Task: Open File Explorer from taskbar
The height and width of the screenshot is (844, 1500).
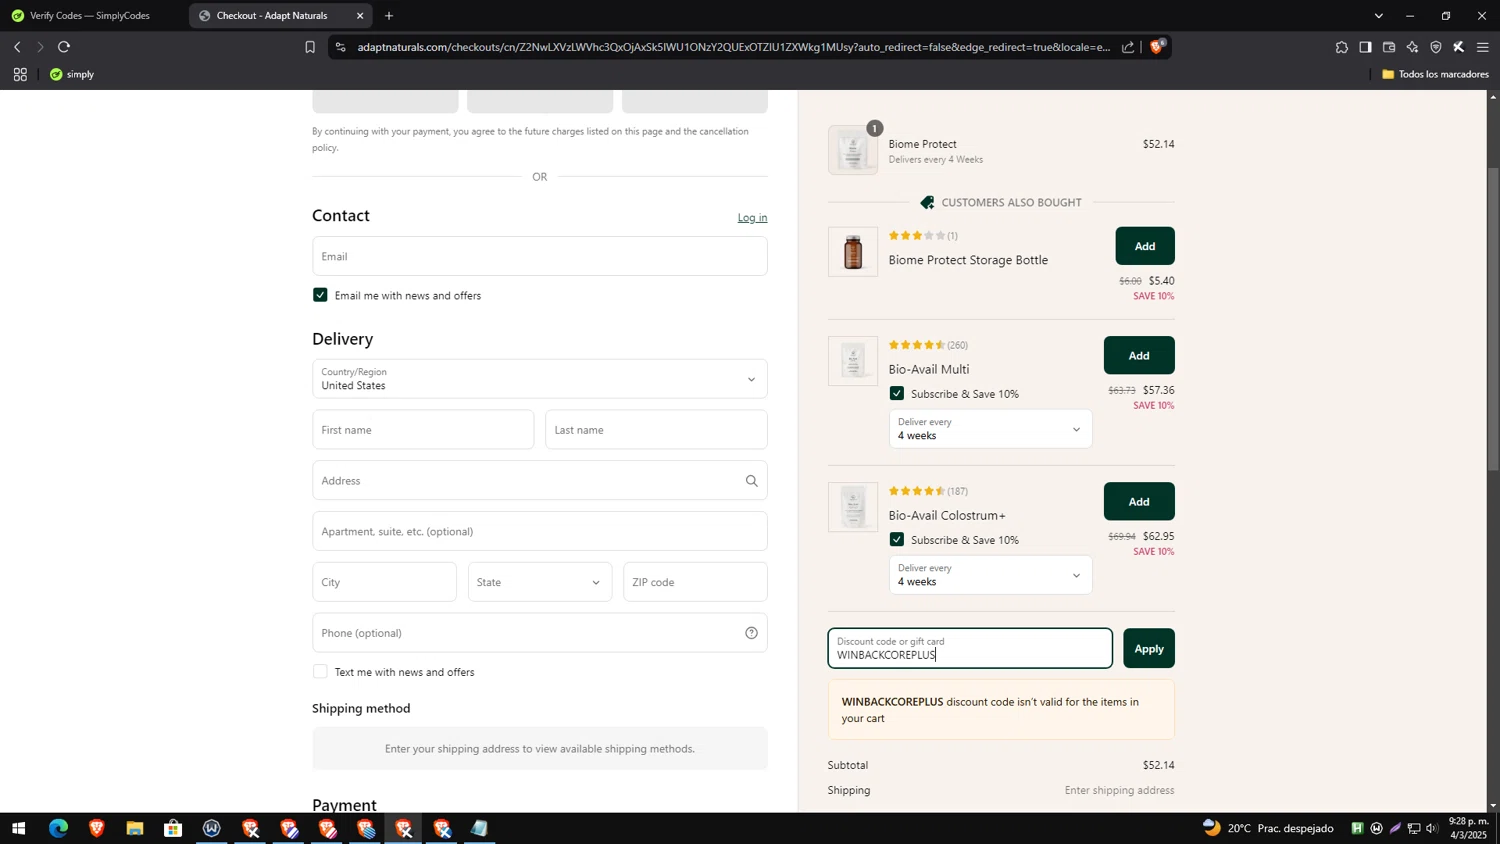Action: (x=135, y=829)
